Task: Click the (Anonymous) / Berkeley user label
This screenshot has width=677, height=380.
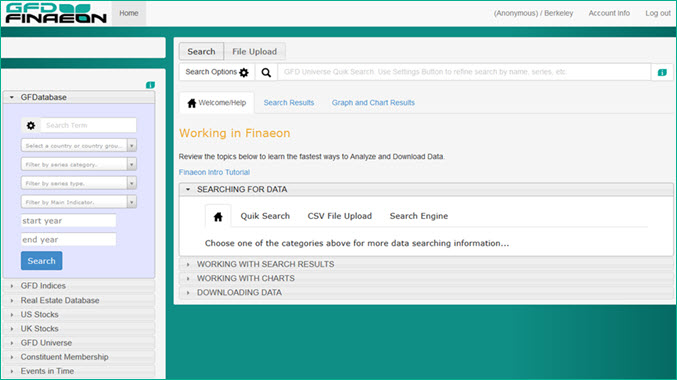Action: pos(533,13)
